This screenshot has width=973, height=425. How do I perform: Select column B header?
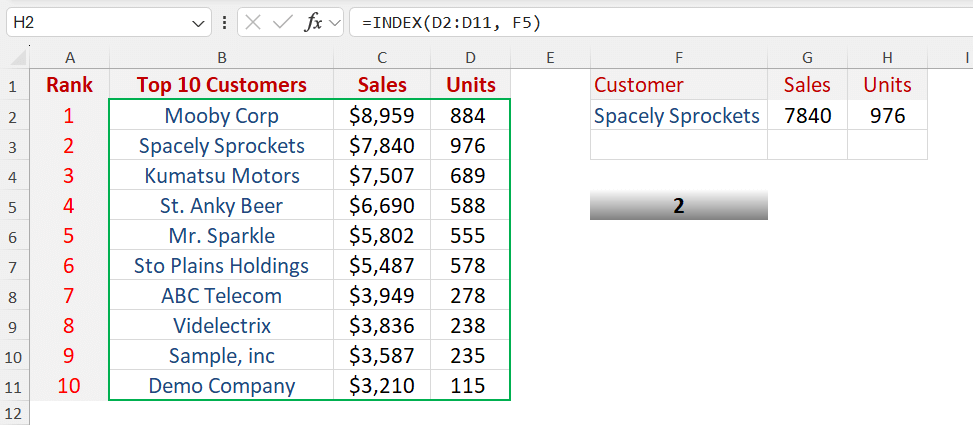click(x=221, y=58)
